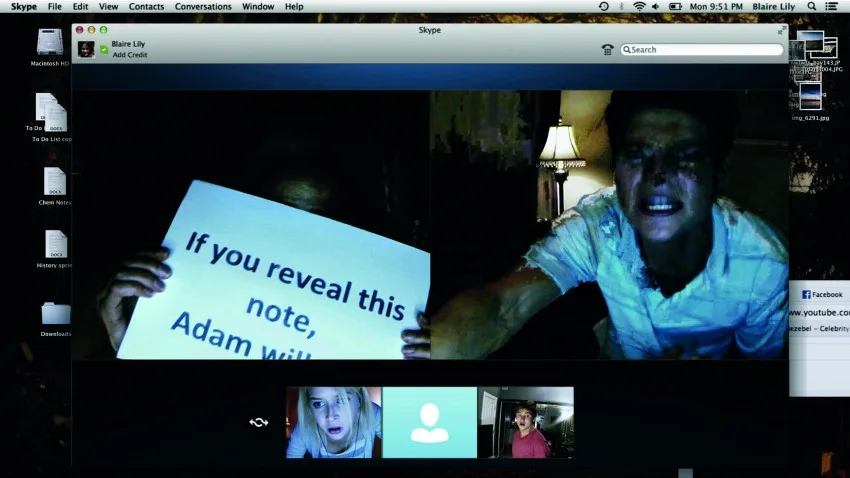Select the red shirt participant thumbnail
850x478 pixels.
526,422
